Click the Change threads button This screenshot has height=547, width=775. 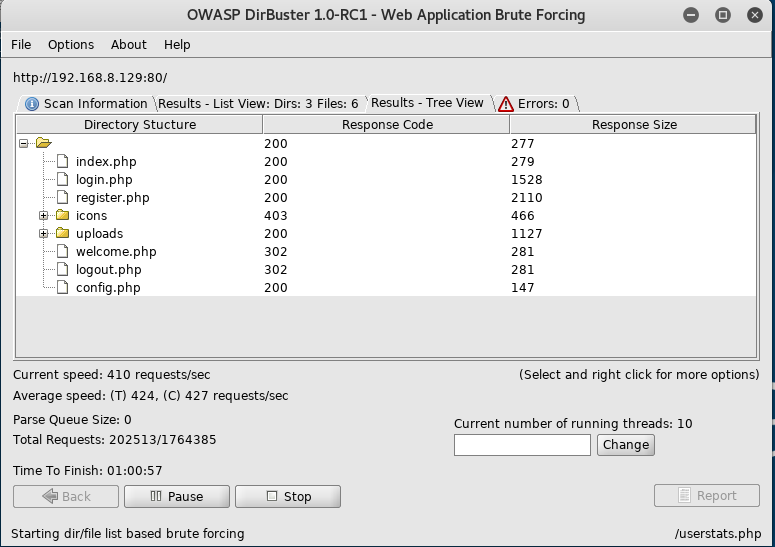(626, 445)
